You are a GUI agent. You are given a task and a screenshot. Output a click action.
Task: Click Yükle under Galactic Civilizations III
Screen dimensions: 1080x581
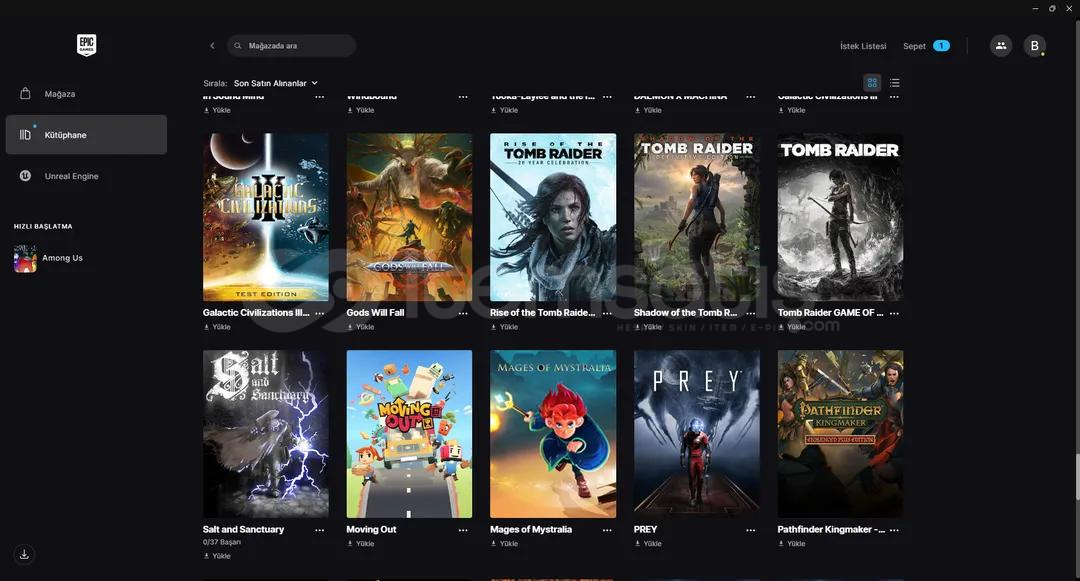coord(217,327)
